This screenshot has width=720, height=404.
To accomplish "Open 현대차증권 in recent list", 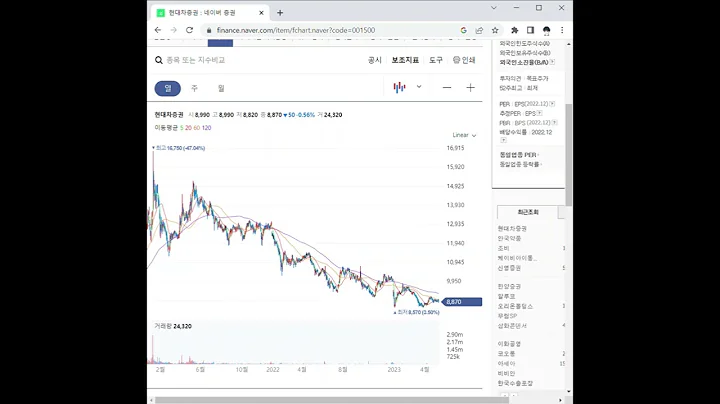I will tap(512, 229).
